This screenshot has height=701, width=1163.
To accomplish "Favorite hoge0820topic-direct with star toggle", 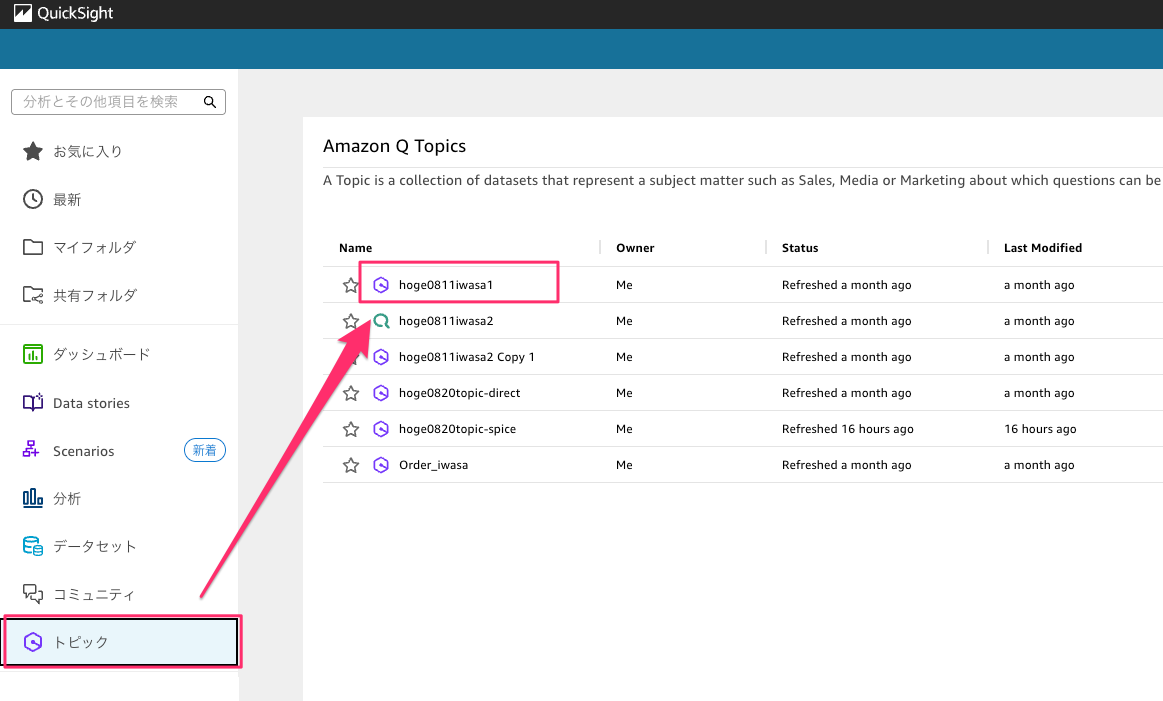I will [351, 393].
